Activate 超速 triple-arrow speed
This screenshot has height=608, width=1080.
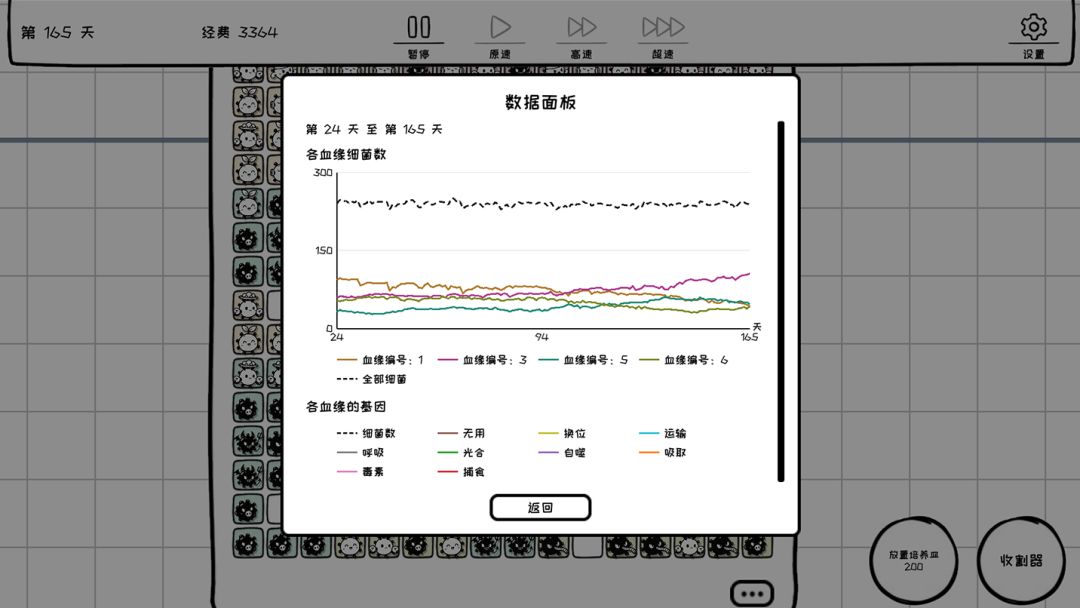(663, 28)
